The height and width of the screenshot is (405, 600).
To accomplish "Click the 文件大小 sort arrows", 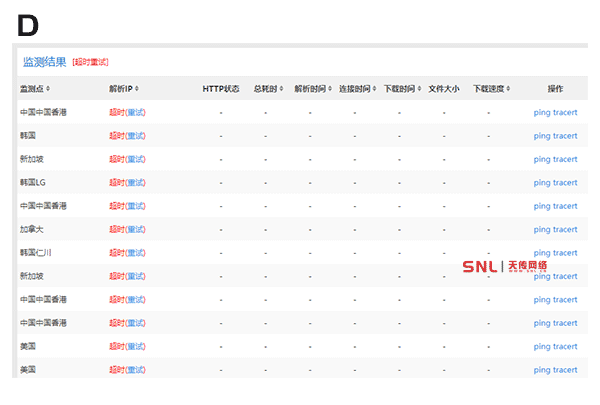I will click(444, 89).
